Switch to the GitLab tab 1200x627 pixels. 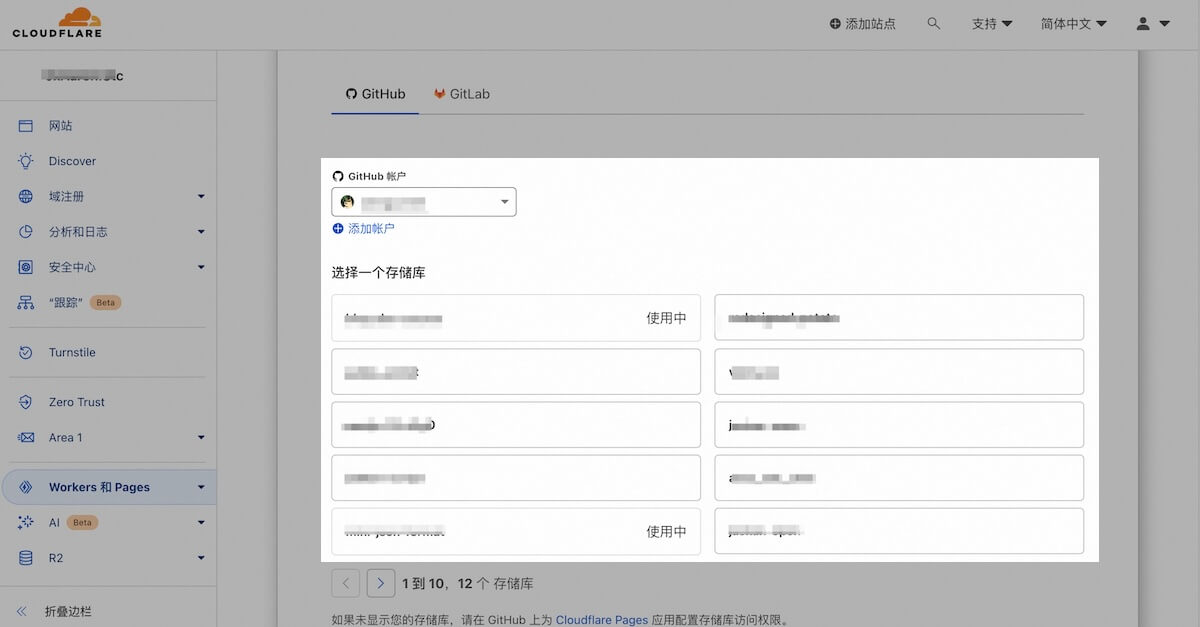point(461,93)
